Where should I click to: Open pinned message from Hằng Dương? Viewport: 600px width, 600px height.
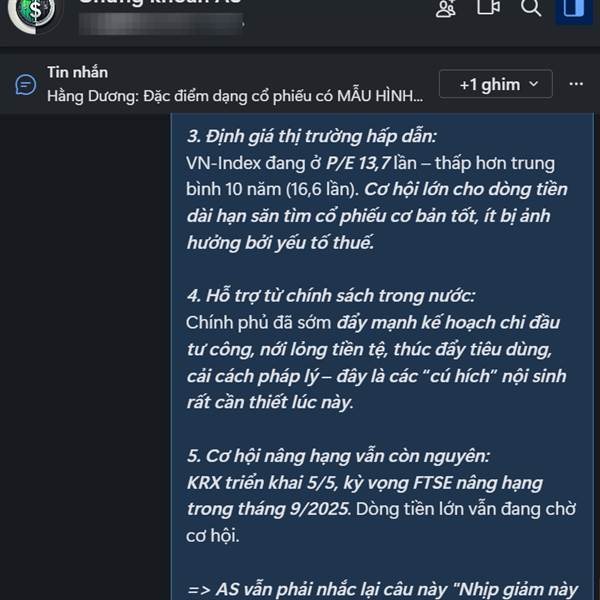[235, 96]
